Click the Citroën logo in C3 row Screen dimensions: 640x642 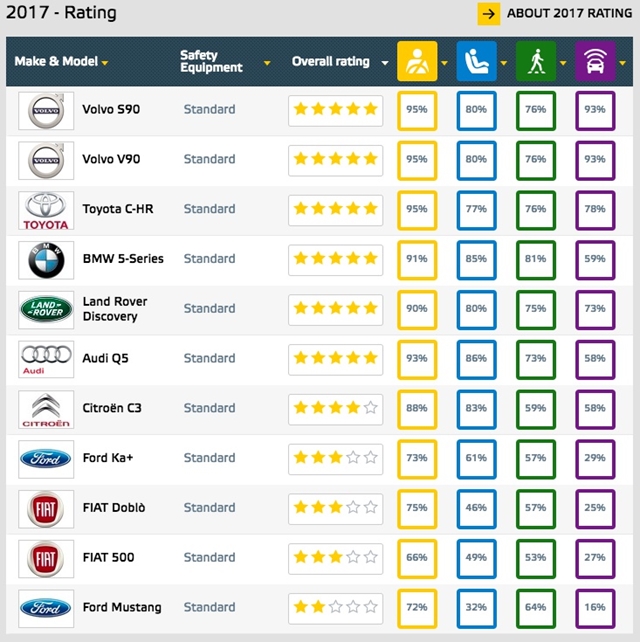pyautogui.click(x=46, y=408)
